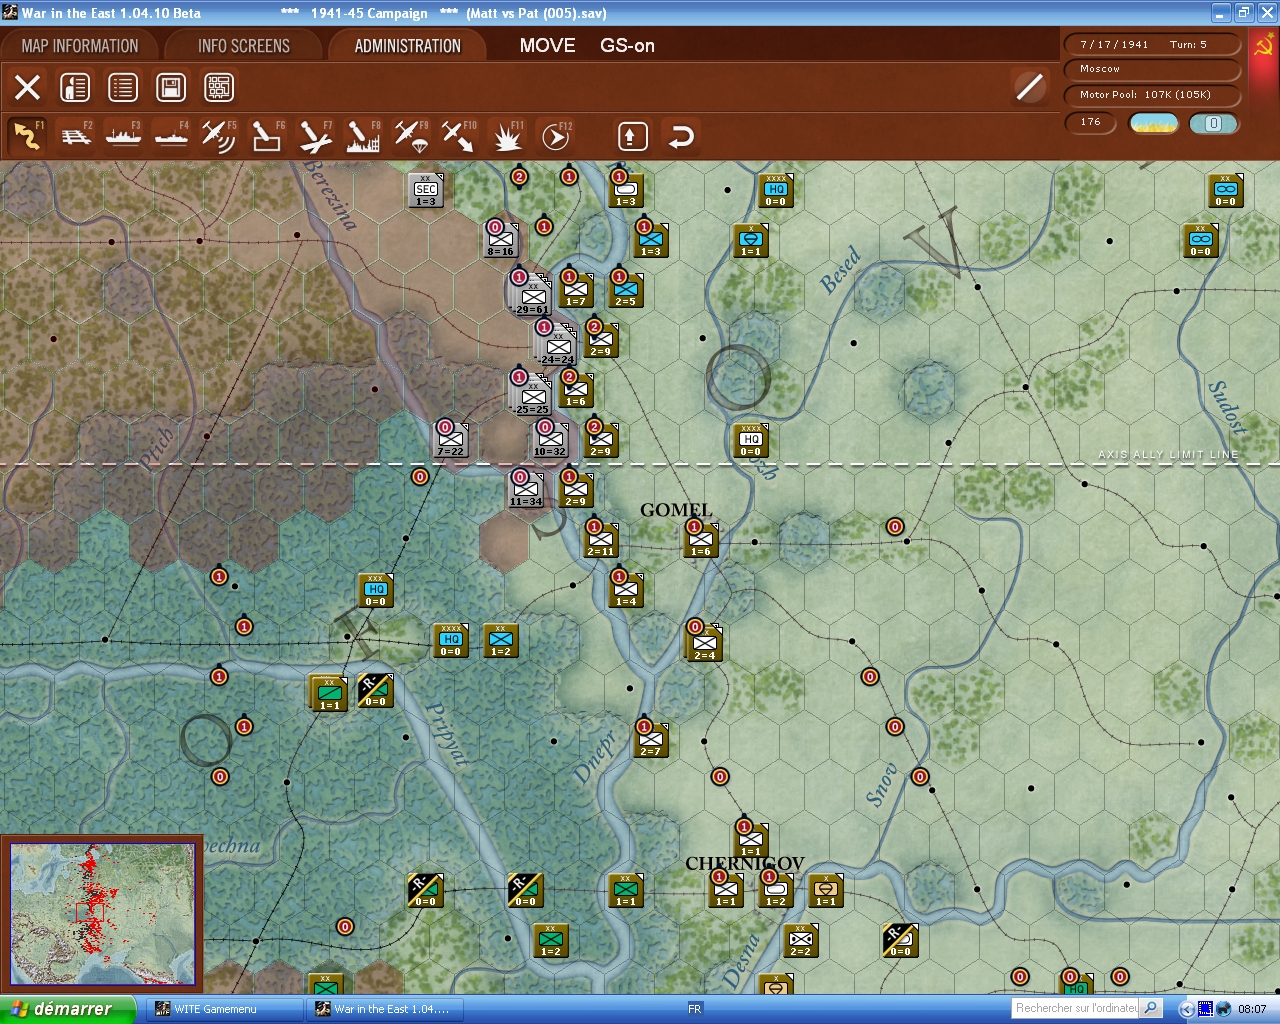Viewport: 1280px width, 1024px height.
Task: Select the German 7=22 unit
Action: pos(451,440)
